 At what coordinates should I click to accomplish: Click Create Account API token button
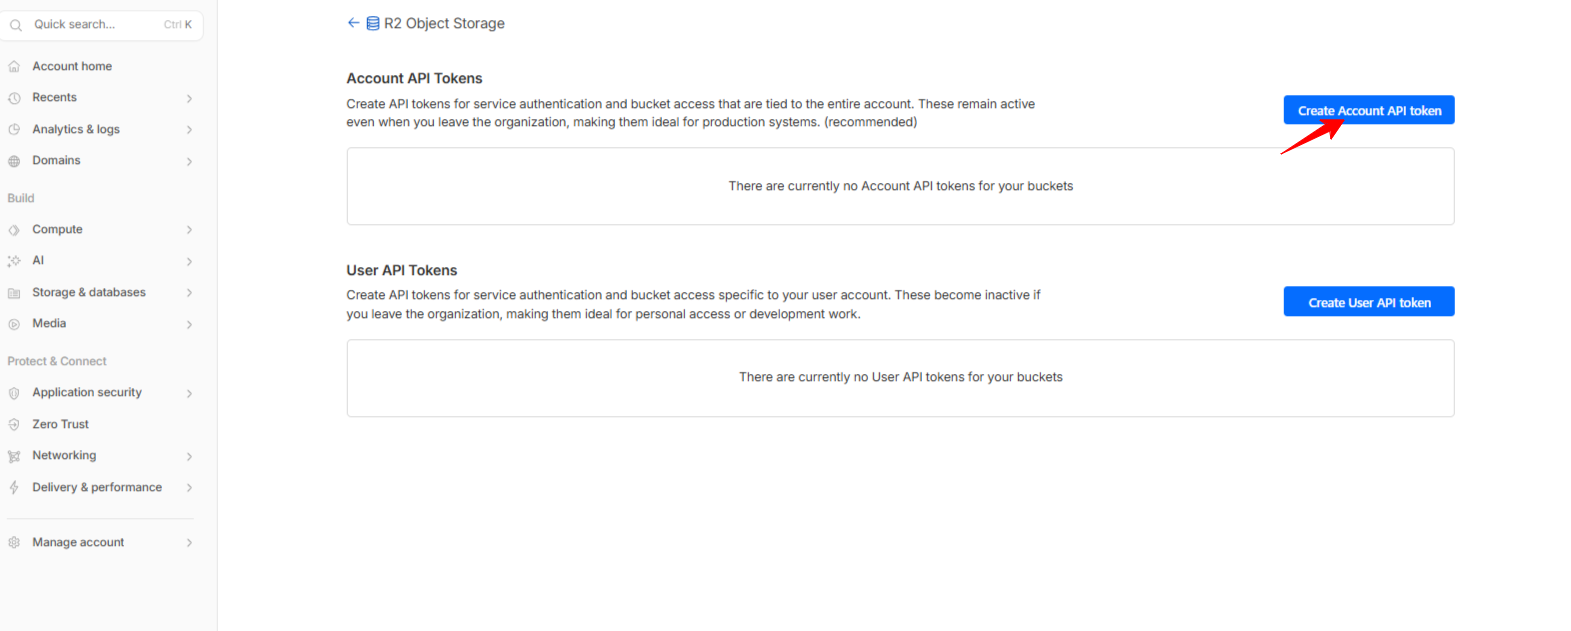click(1368, 111)
